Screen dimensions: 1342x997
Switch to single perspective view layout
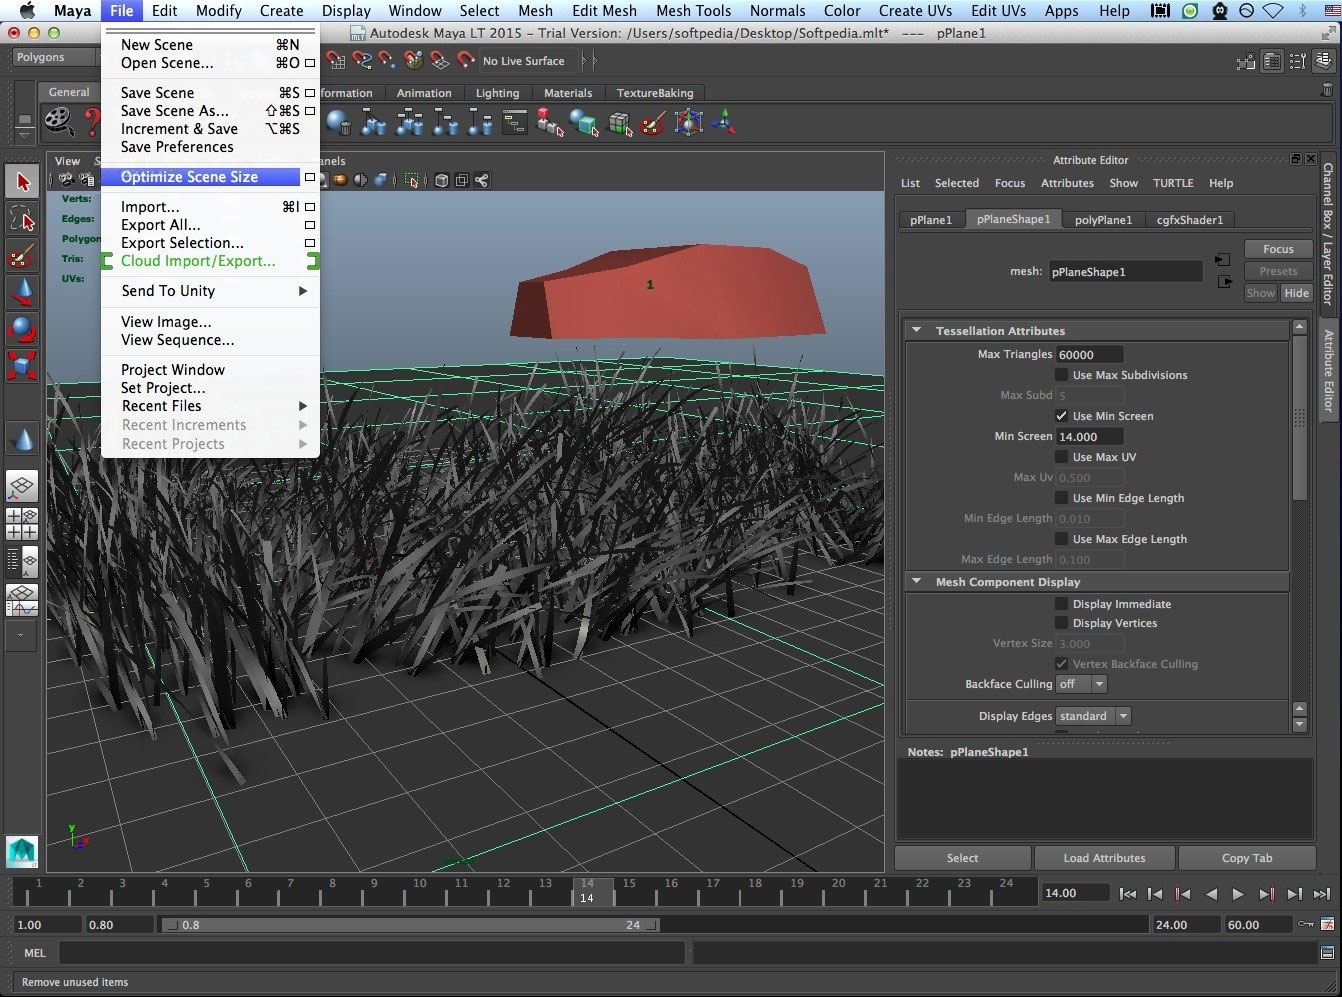coord(22,487)
